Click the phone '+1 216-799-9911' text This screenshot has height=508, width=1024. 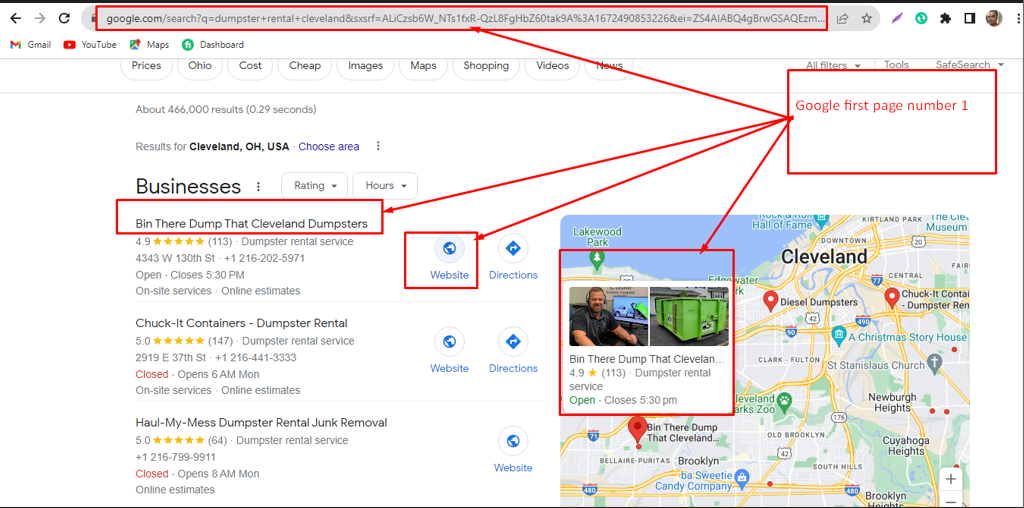click(176, 456)
